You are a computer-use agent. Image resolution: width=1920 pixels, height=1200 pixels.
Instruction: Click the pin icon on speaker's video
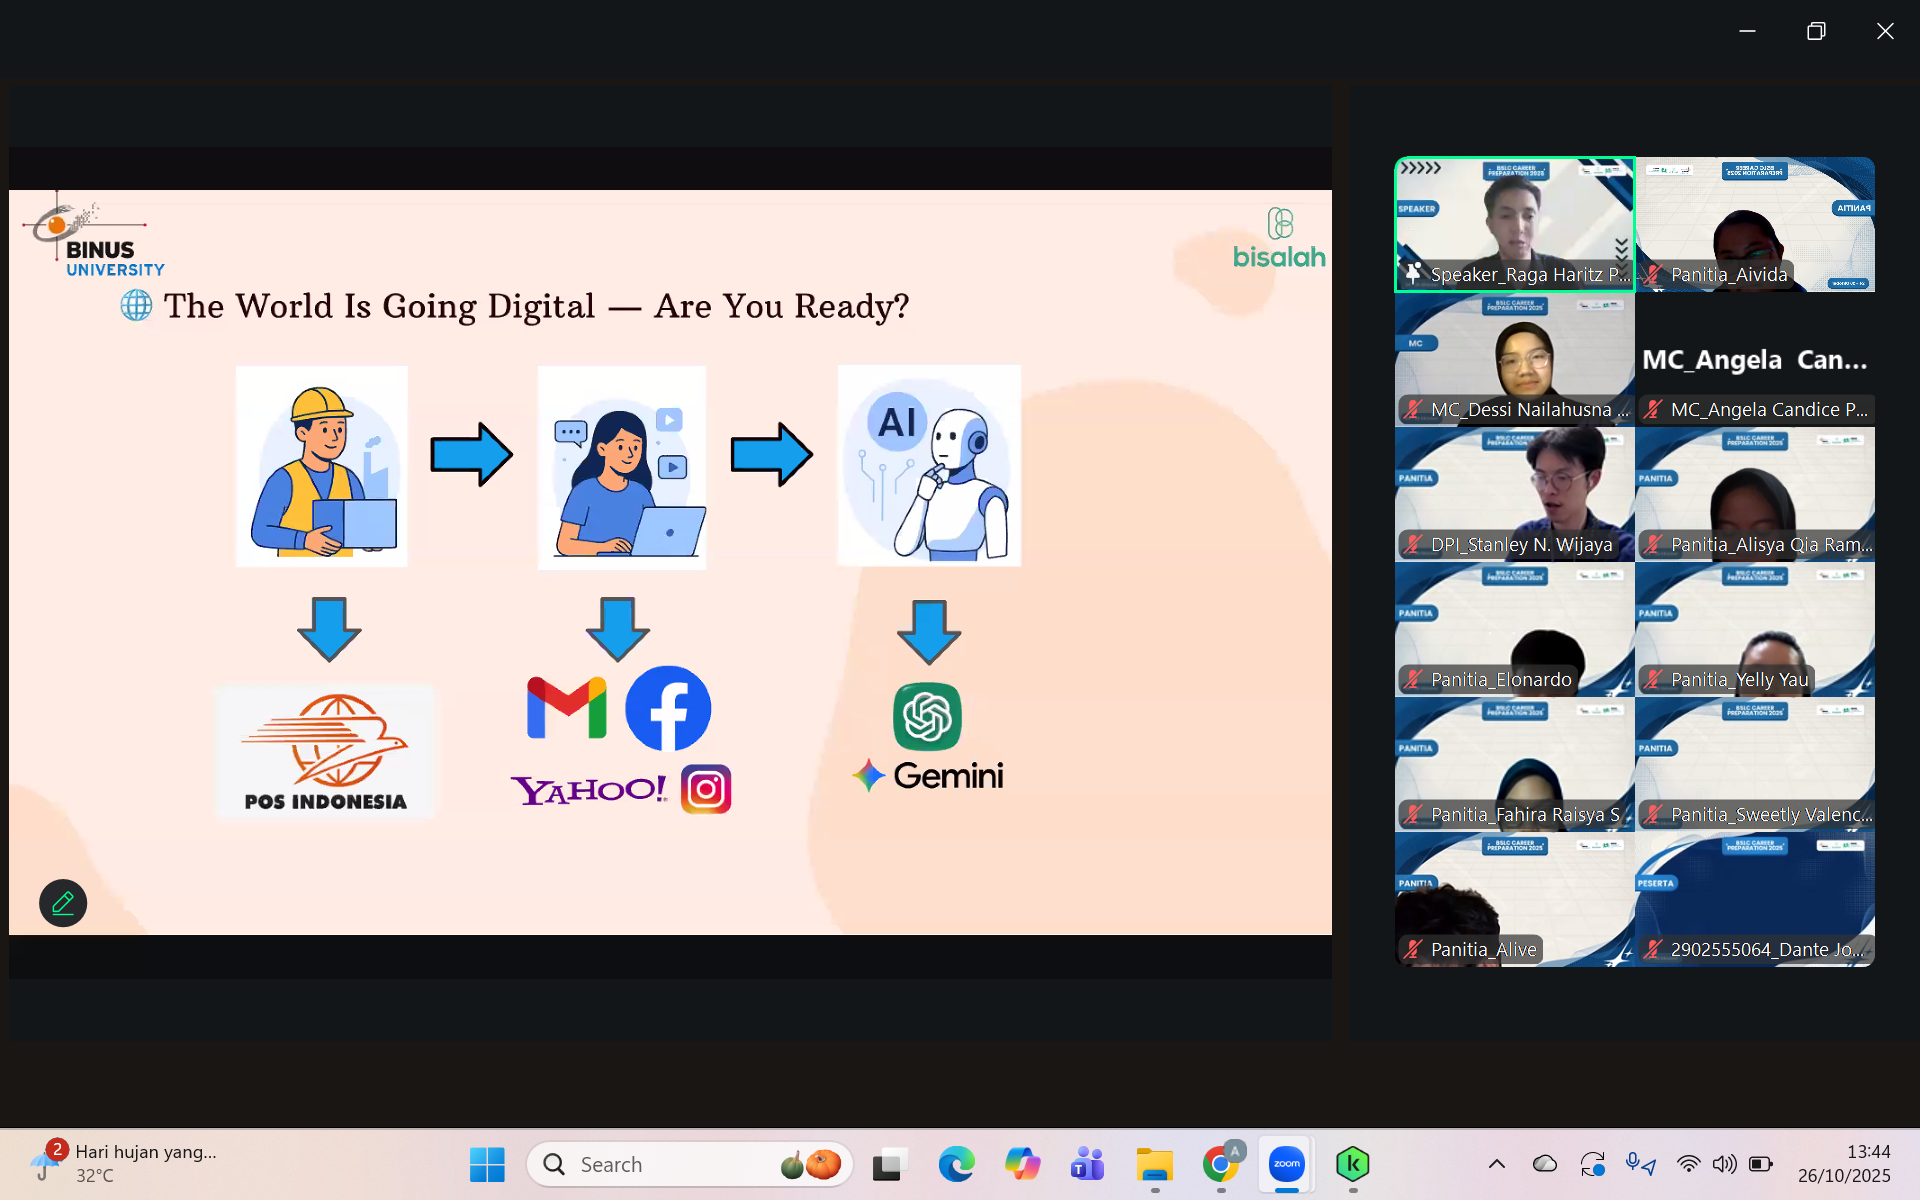click(x=1413, y=273)
